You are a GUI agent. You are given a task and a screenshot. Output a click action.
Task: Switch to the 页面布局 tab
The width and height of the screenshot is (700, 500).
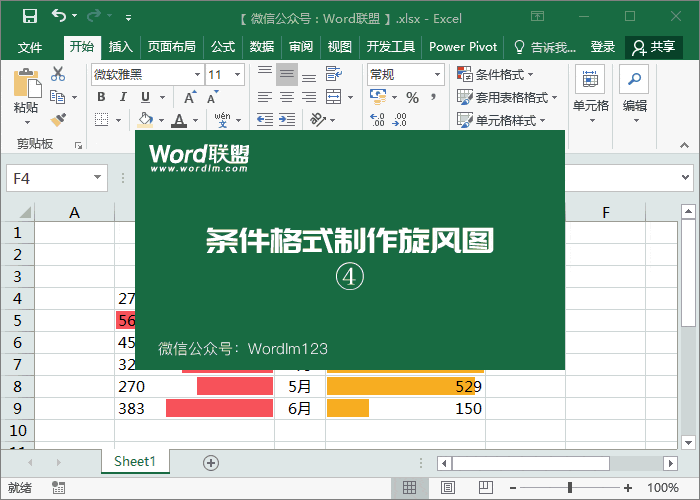172,47
